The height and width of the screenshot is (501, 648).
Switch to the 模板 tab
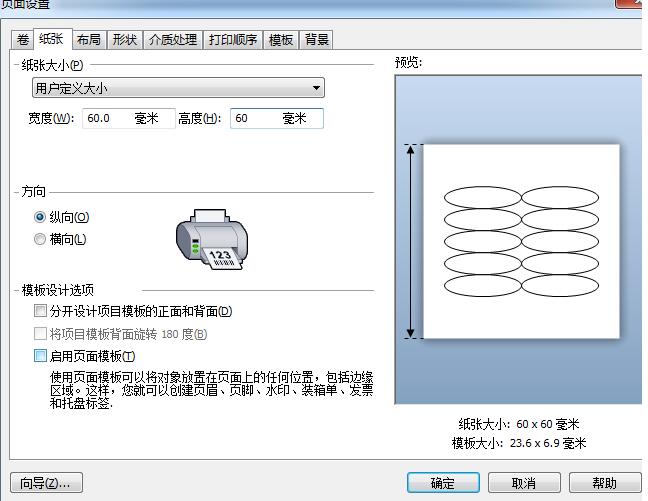pos(281,40)
